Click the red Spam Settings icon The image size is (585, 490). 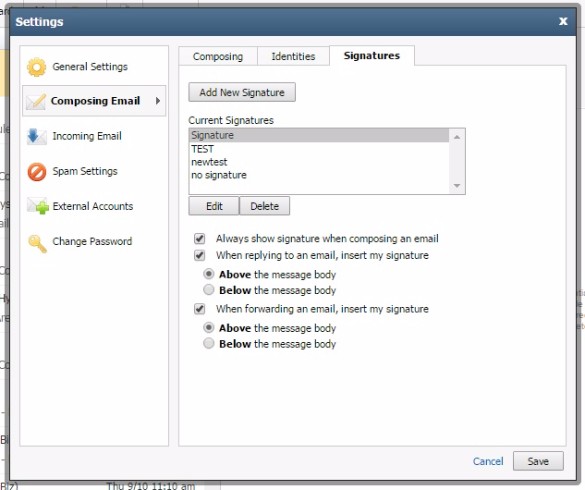coord(37,172)
